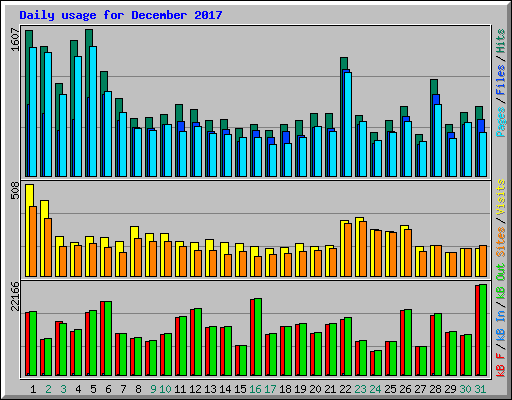Click day label 14 on the x-axis
The width and height of the screenshot is (512, 400).
click(225, 389)
